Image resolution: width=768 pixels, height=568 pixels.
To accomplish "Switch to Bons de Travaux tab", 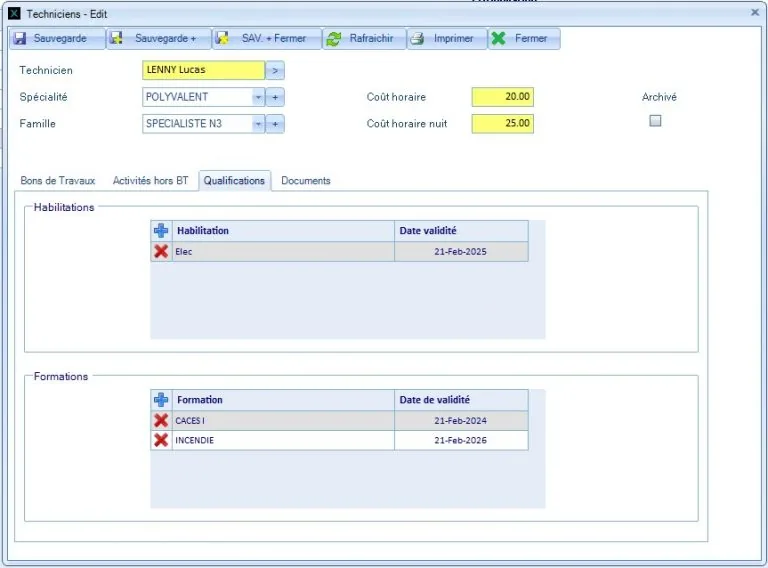I will pyautogui.click(x=58, y=181).
